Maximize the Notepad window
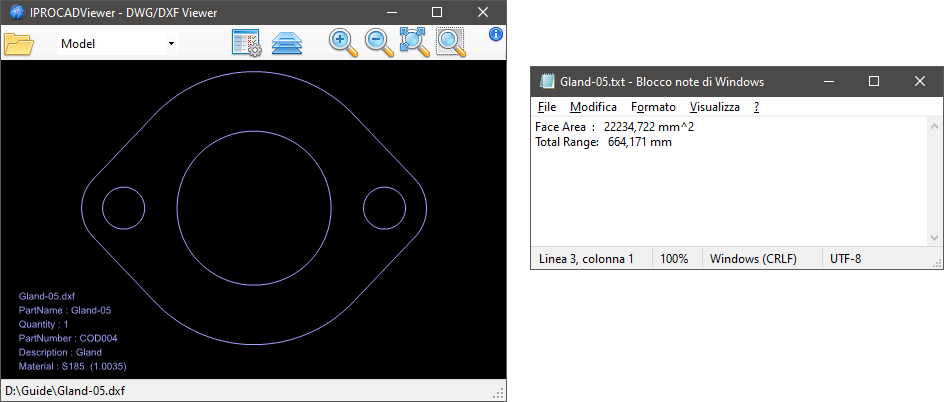Viewport: 944px width, 402px height. coord(874,81)
